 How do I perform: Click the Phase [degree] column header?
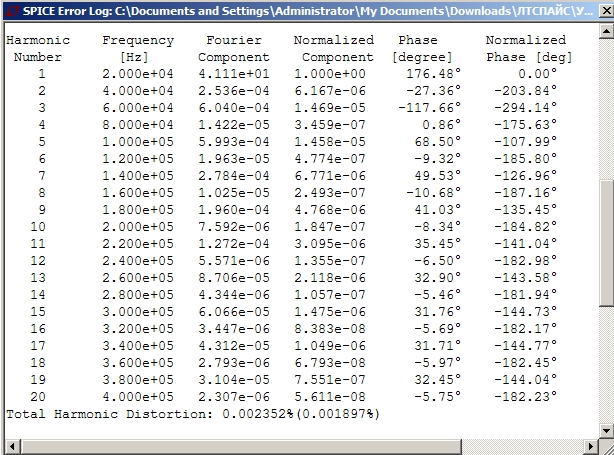point(422,49)
